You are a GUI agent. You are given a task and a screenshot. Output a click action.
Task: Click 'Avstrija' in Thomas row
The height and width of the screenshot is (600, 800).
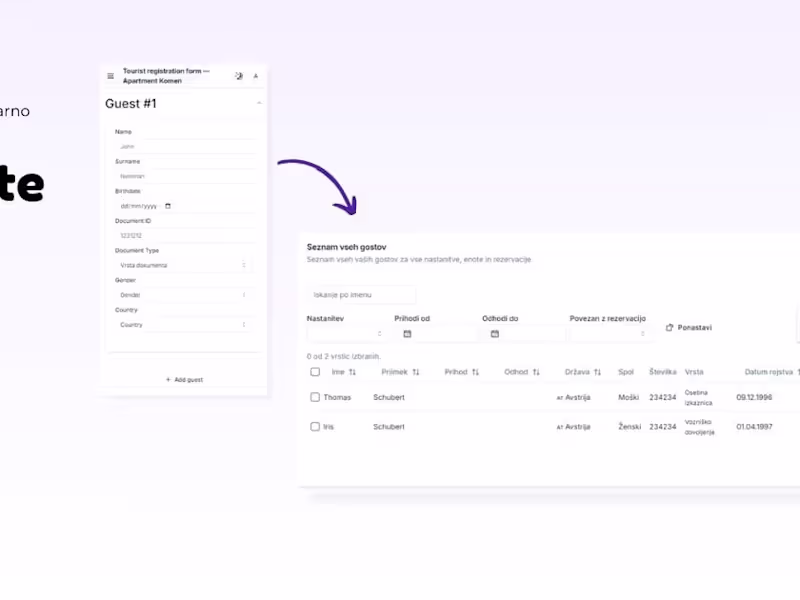click(578, 397)
